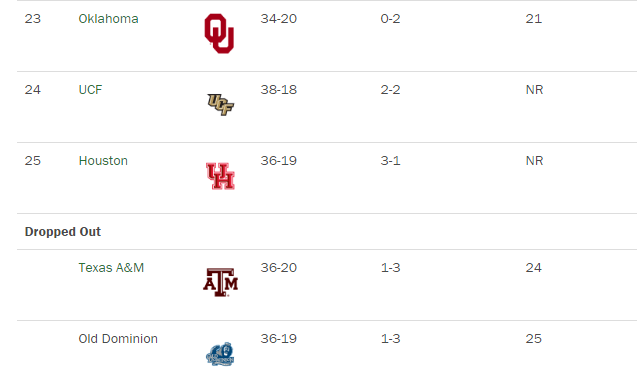Select Houston's 3-1 weekly record
The height and width of the screenshot is (374, 639).
click(x=390, y=161)
